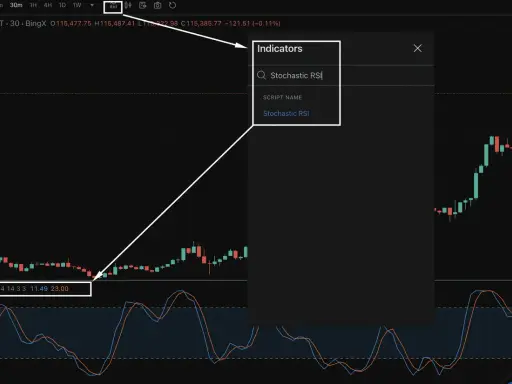Expand the timeframe dropdown arrow

coord(92,5)
